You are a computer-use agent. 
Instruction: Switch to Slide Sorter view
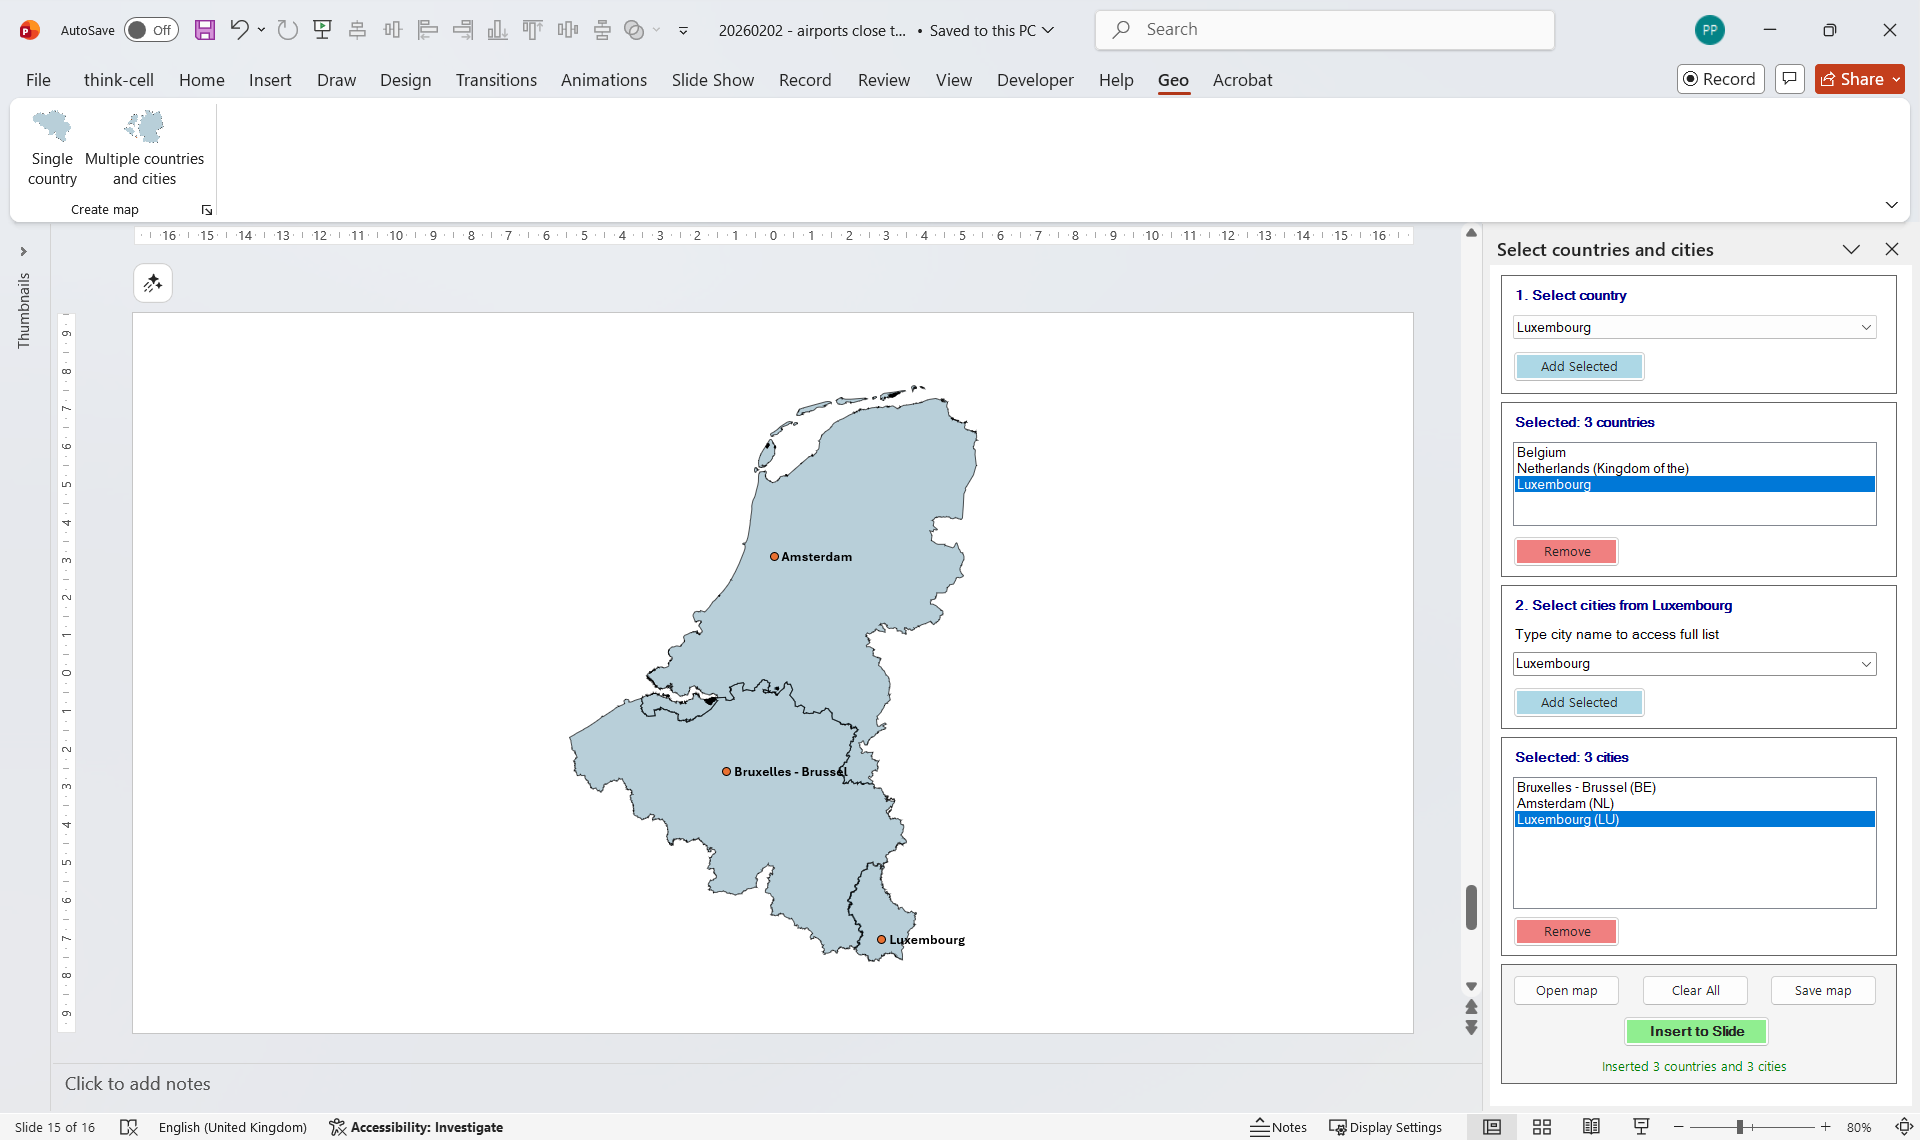(x=1542, y=1127)
